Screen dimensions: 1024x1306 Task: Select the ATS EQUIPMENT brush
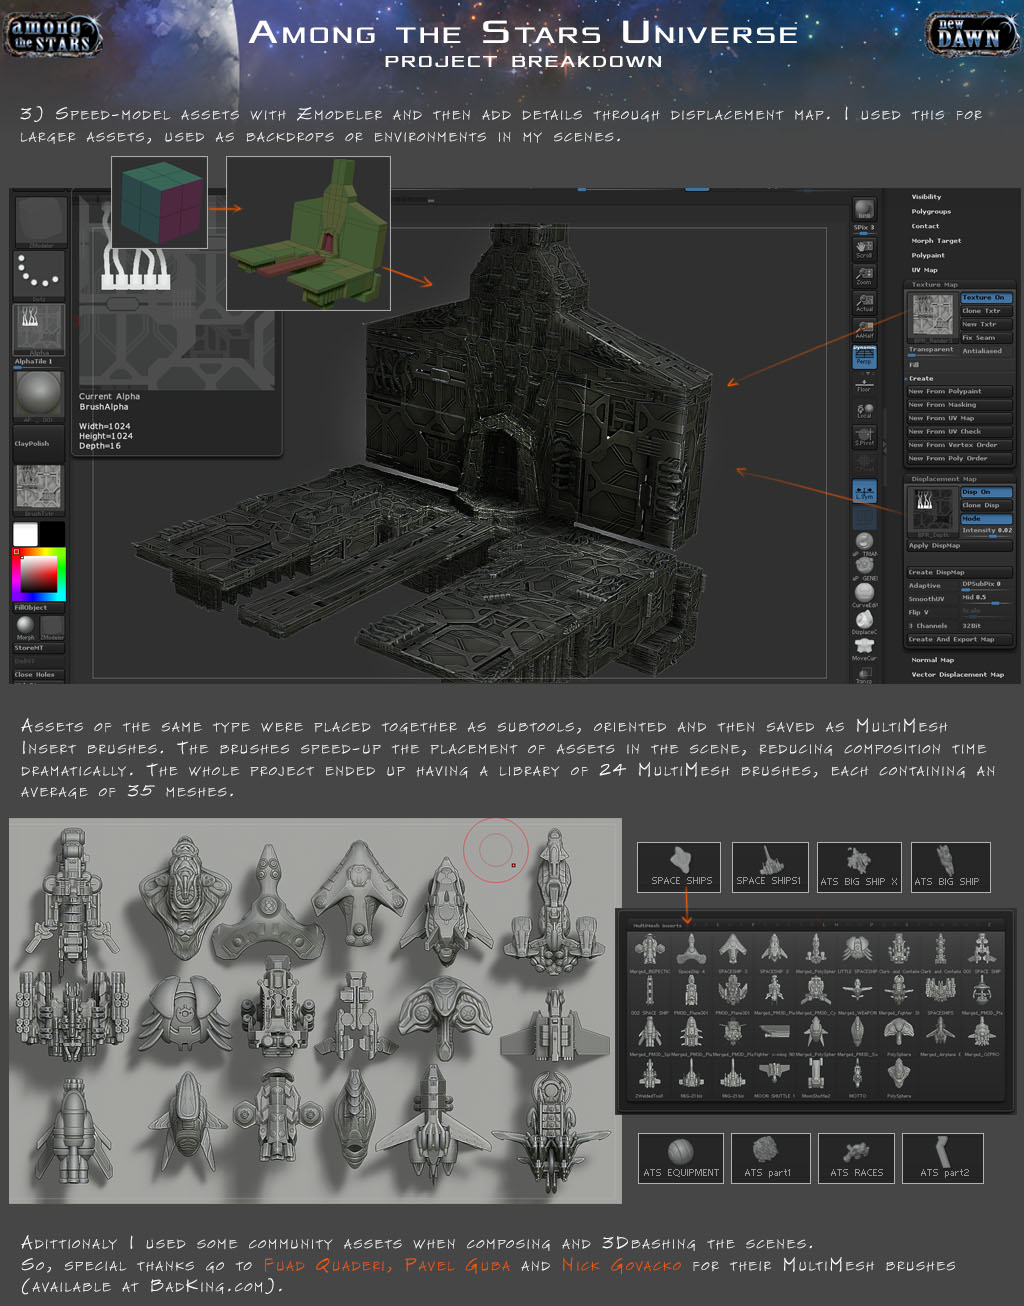tap(681, 1158)
